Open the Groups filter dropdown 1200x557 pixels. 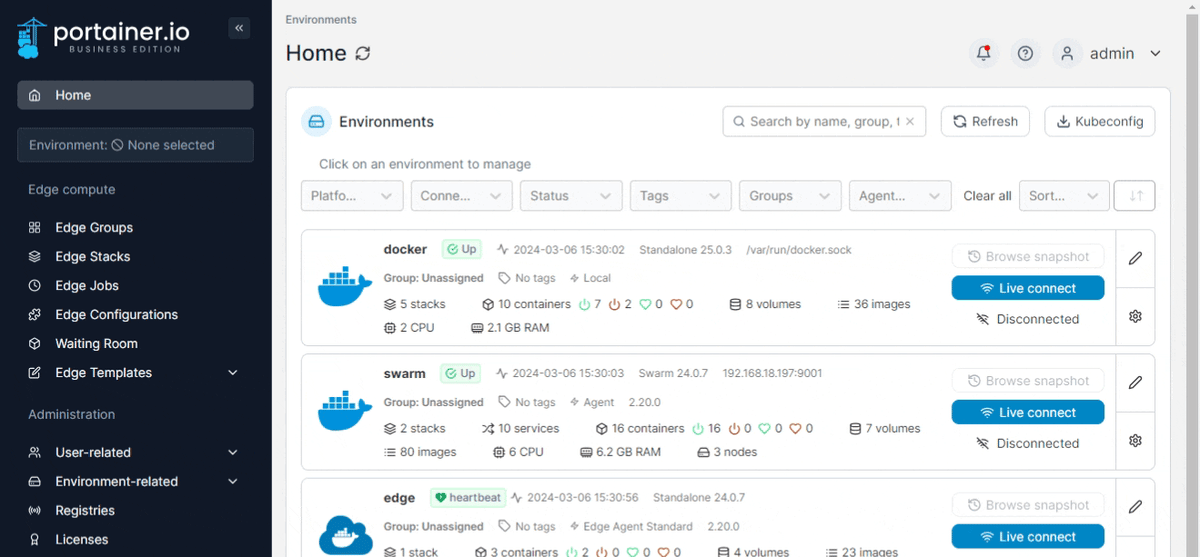pyautogui.click(x=790, y=196)
